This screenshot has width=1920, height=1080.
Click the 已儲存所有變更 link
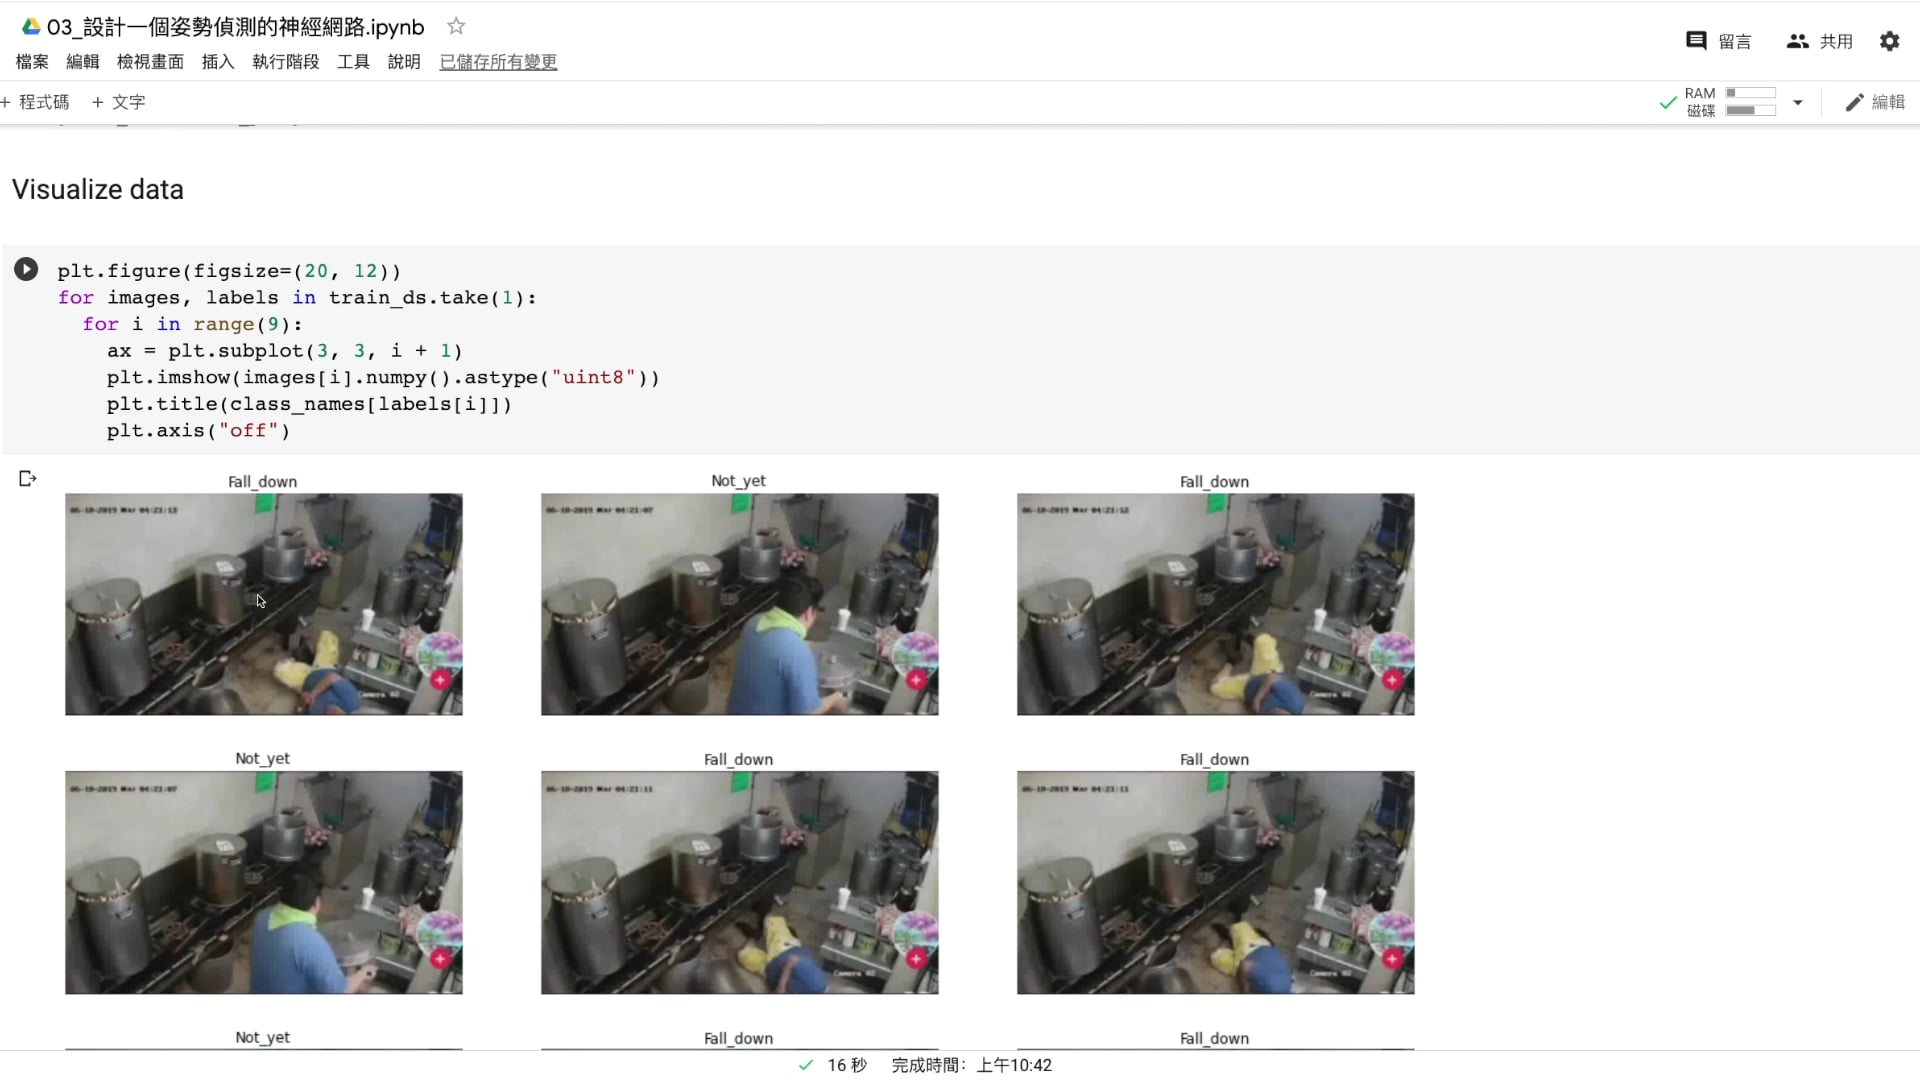tap(498, 62)
